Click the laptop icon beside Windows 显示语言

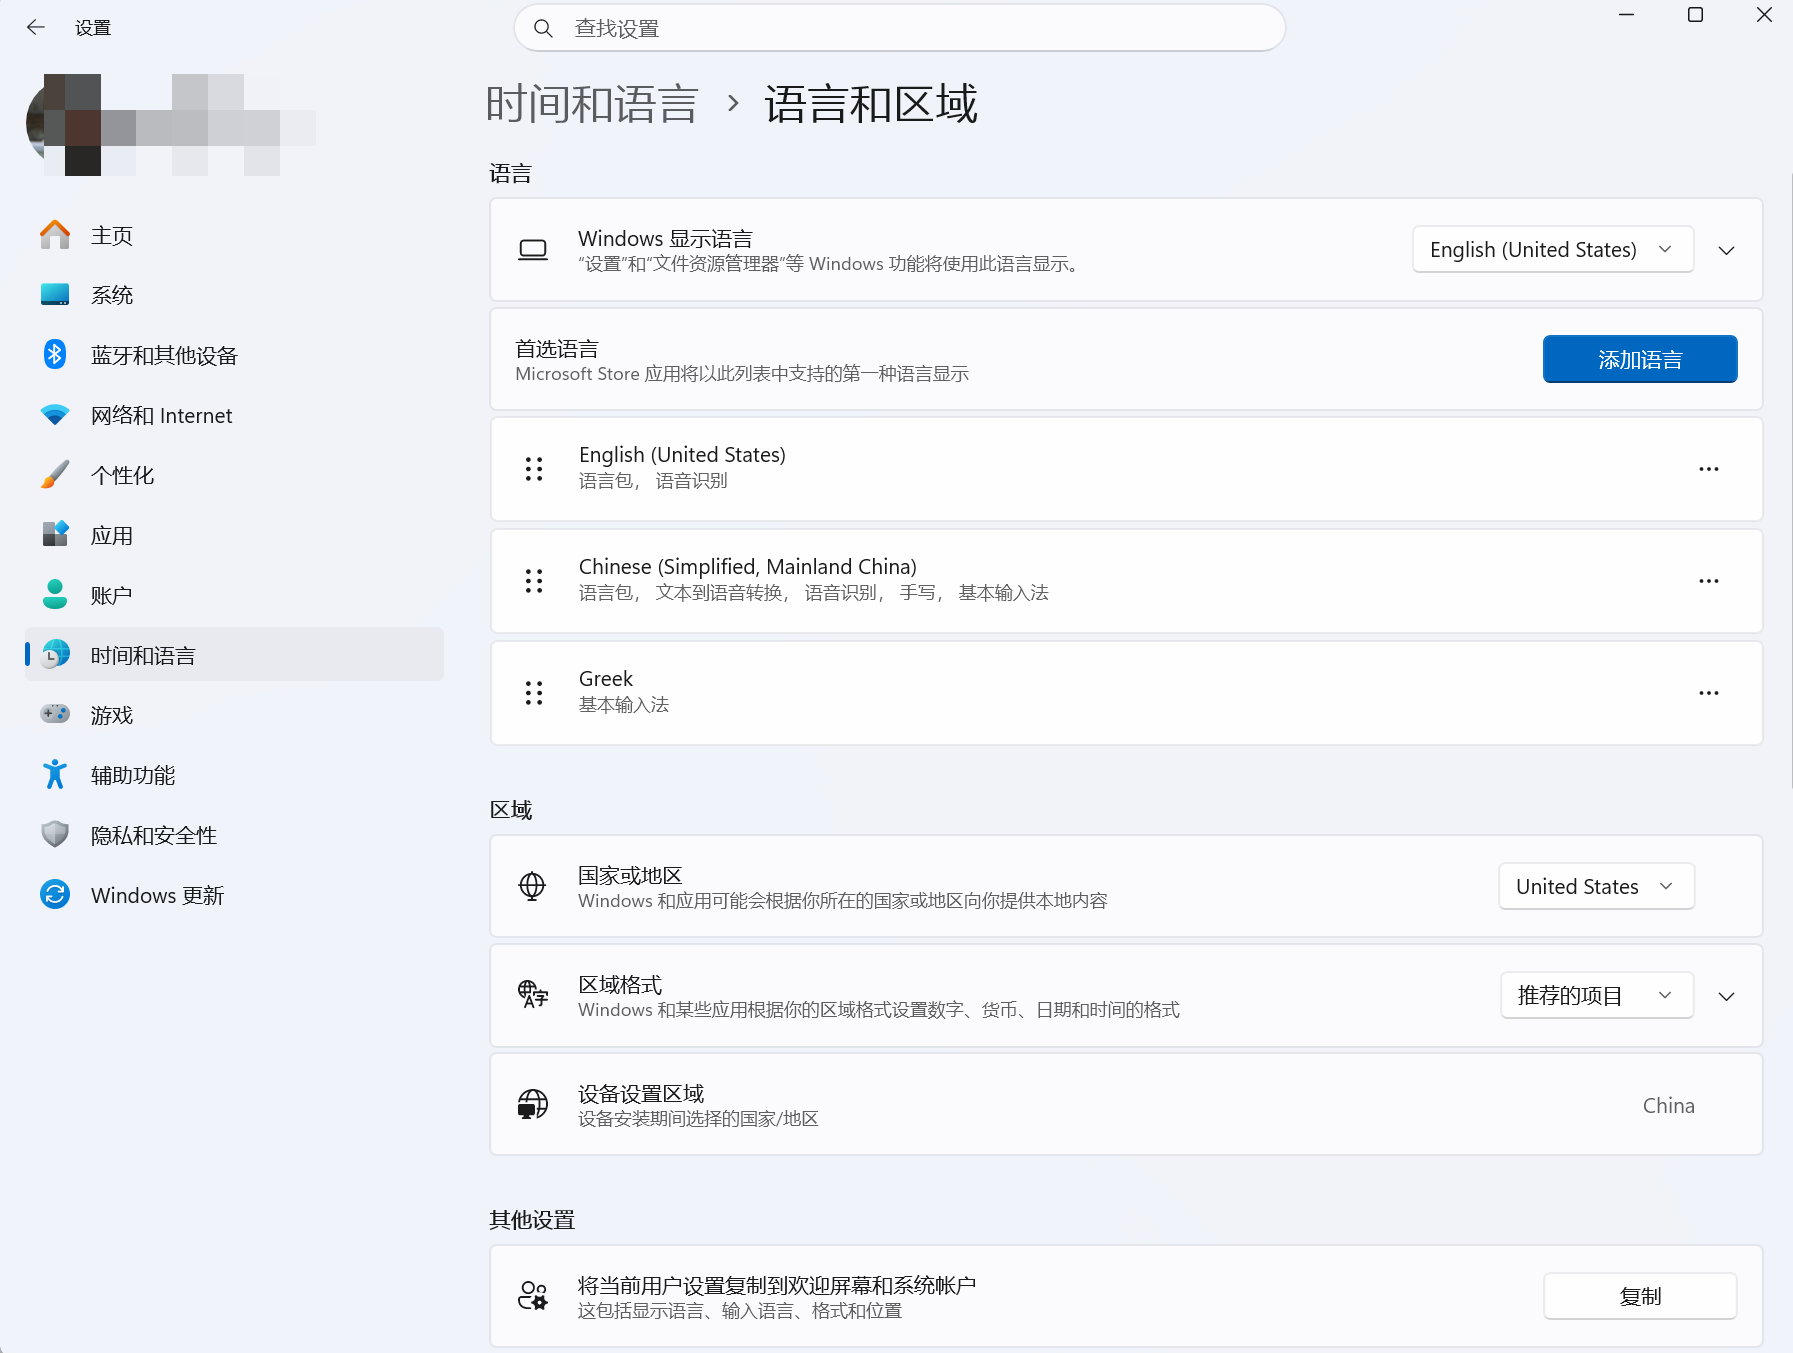(x=533, y=250)
